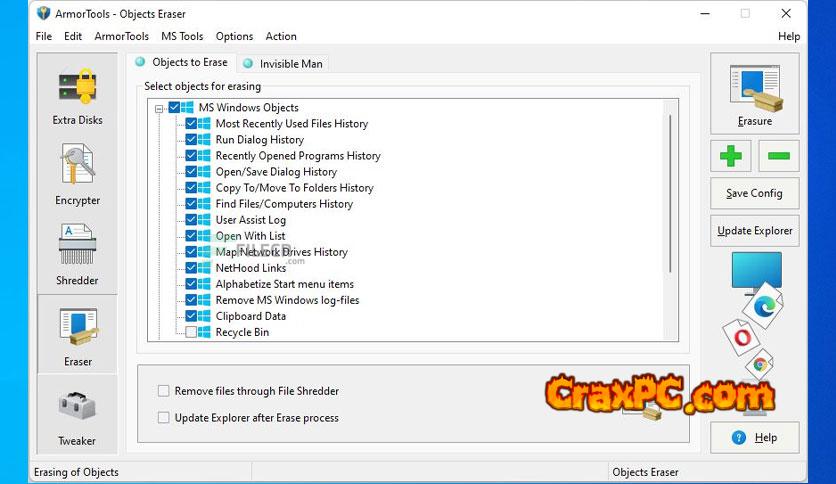
Task: Click Windows logo beside Clipboard Data
Action: click(x=204, y=316)
